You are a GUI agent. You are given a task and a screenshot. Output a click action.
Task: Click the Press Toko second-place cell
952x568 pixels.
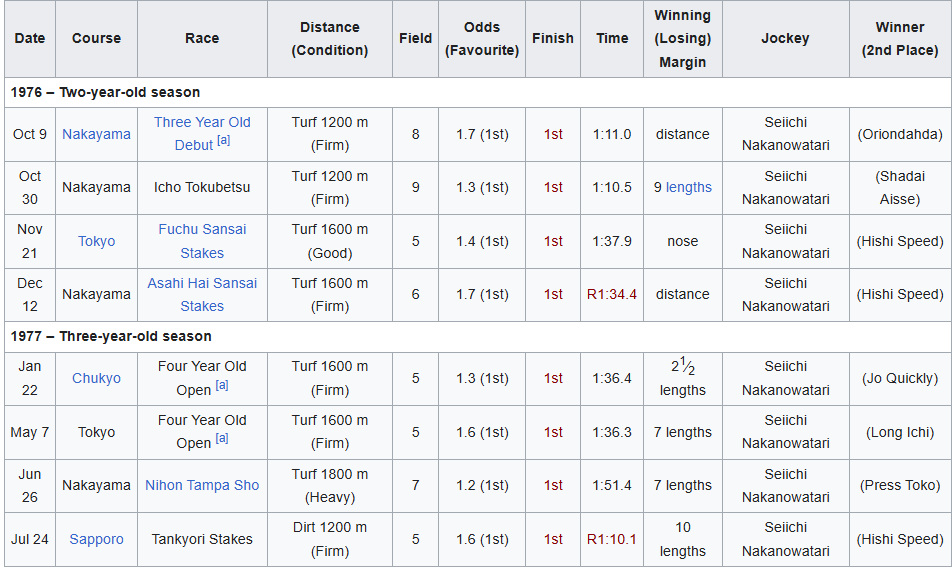click(x=900, y=485)
